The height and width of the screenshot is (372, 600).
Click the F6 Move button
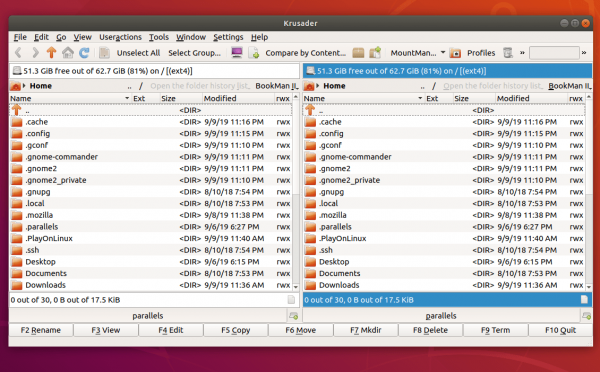point(301,330)
